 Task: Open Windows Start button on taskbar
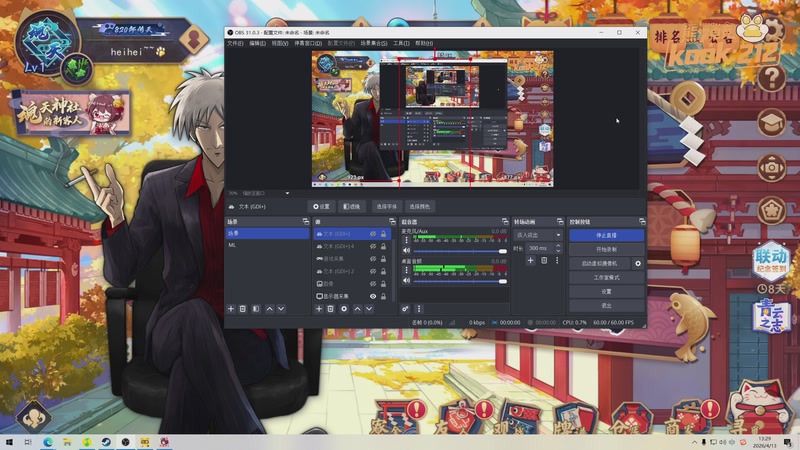pos(9,442)
